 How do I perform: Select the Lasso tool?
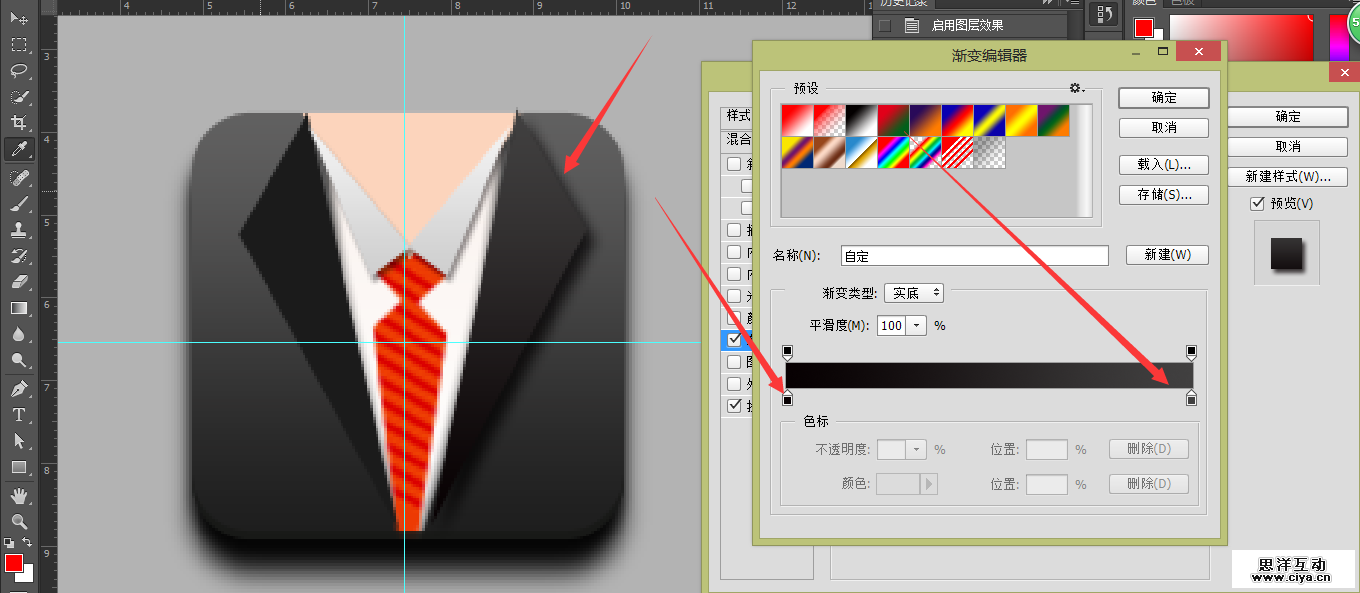[x=19, y=71]
